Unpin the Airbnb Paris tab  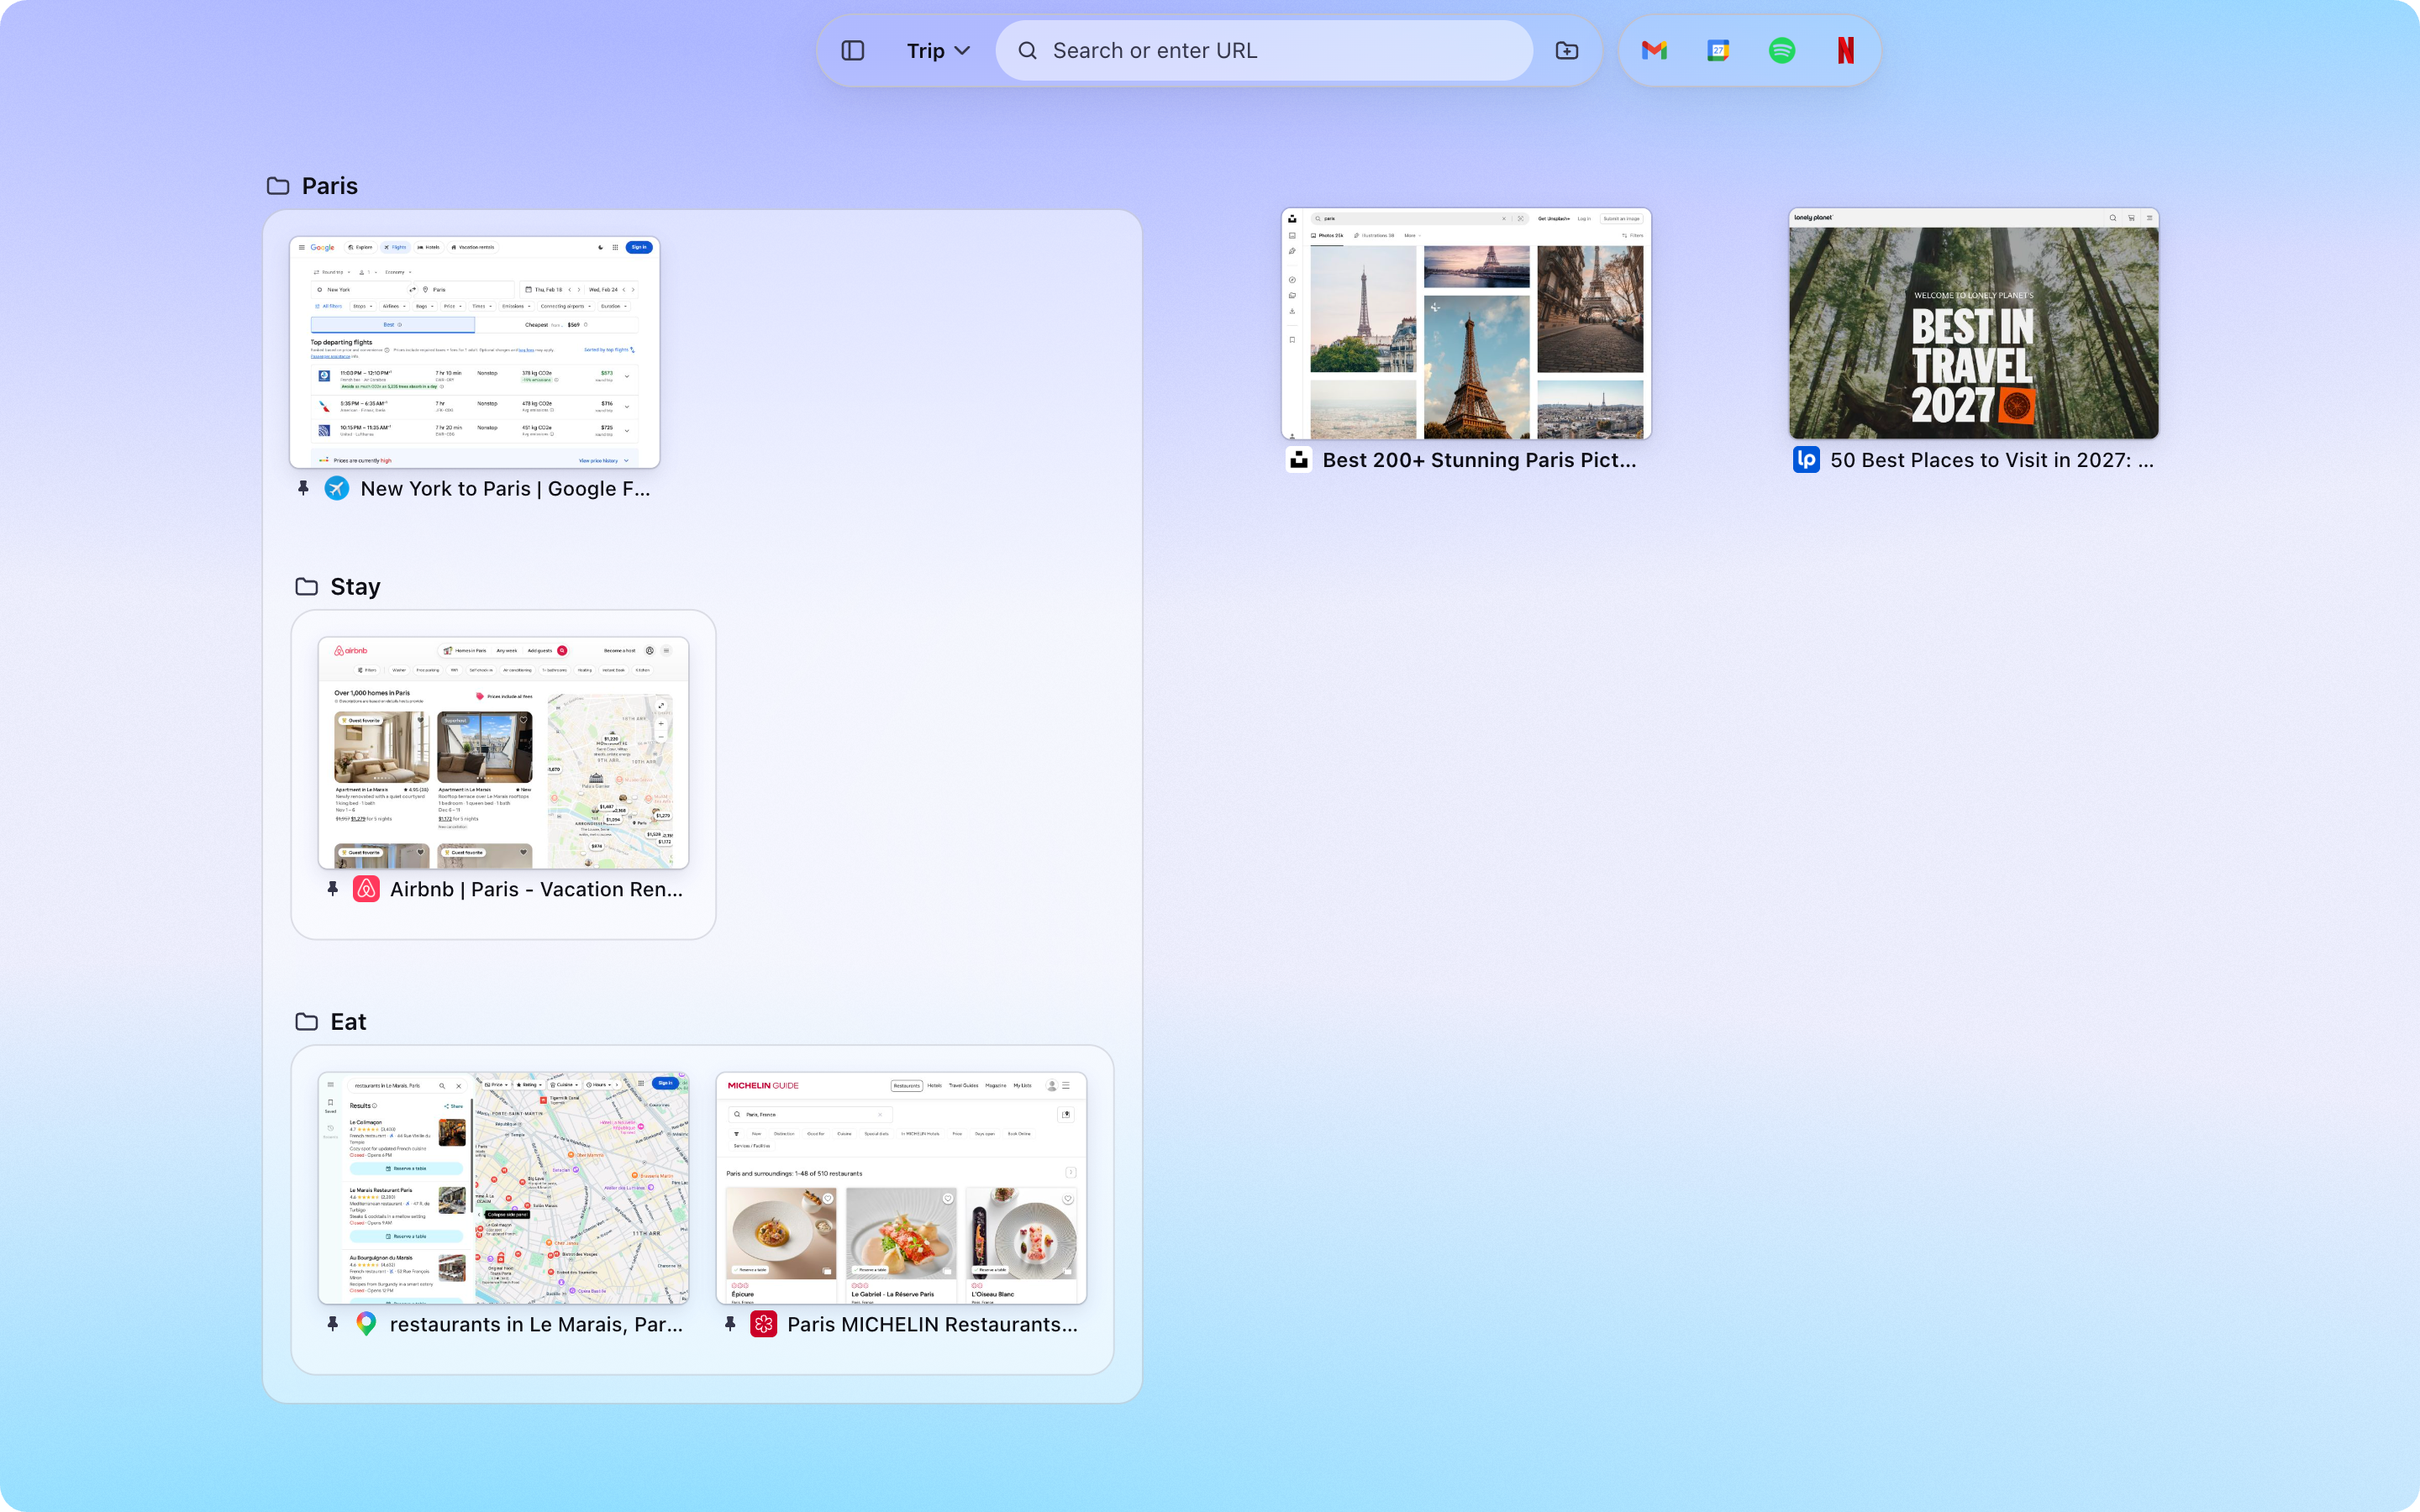(333, 889)
